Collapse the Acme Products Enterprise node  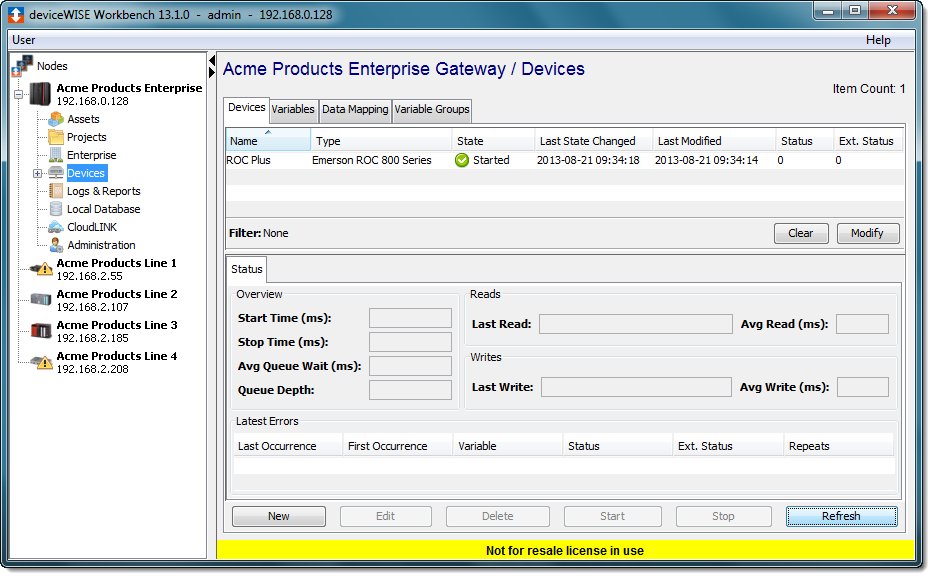click(16, 93)
